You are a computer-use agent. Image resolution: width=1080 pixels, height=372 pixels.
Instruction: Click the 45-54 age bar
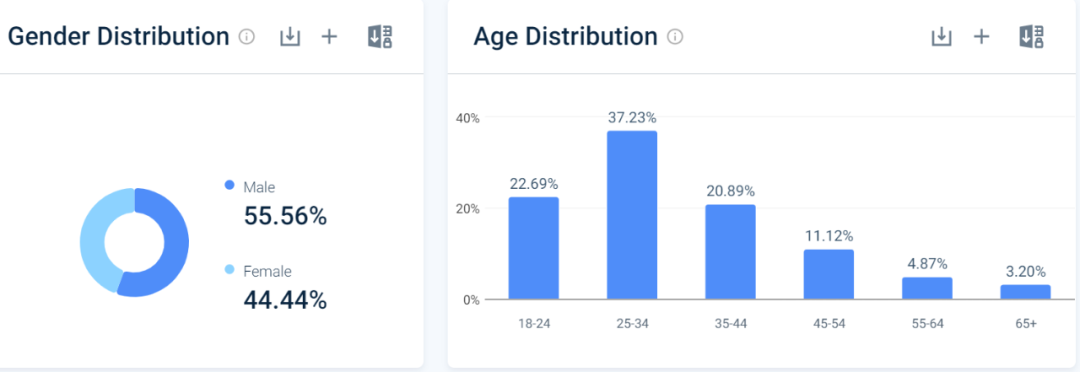829,274
